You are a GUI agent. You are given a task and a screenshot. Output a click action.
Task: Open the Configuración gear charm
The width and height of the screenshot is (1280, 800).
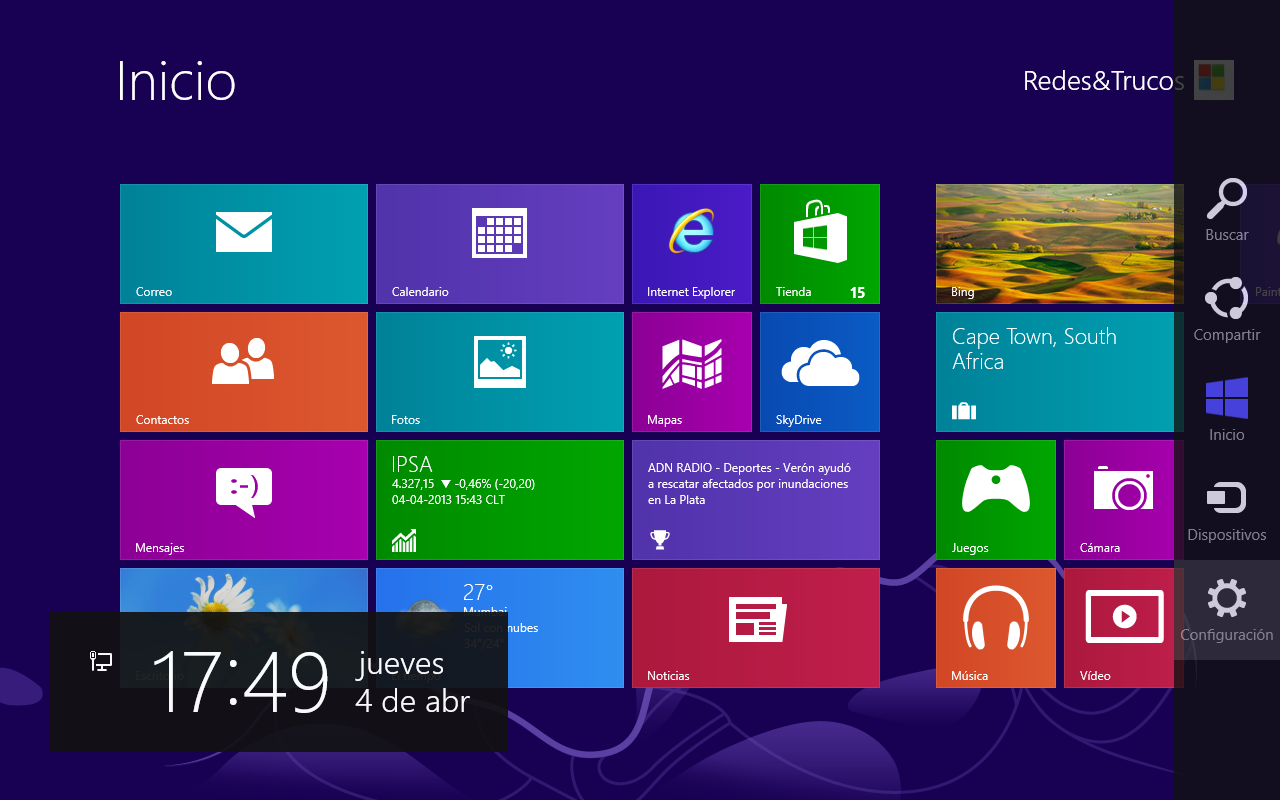(x=1227, y=610)
